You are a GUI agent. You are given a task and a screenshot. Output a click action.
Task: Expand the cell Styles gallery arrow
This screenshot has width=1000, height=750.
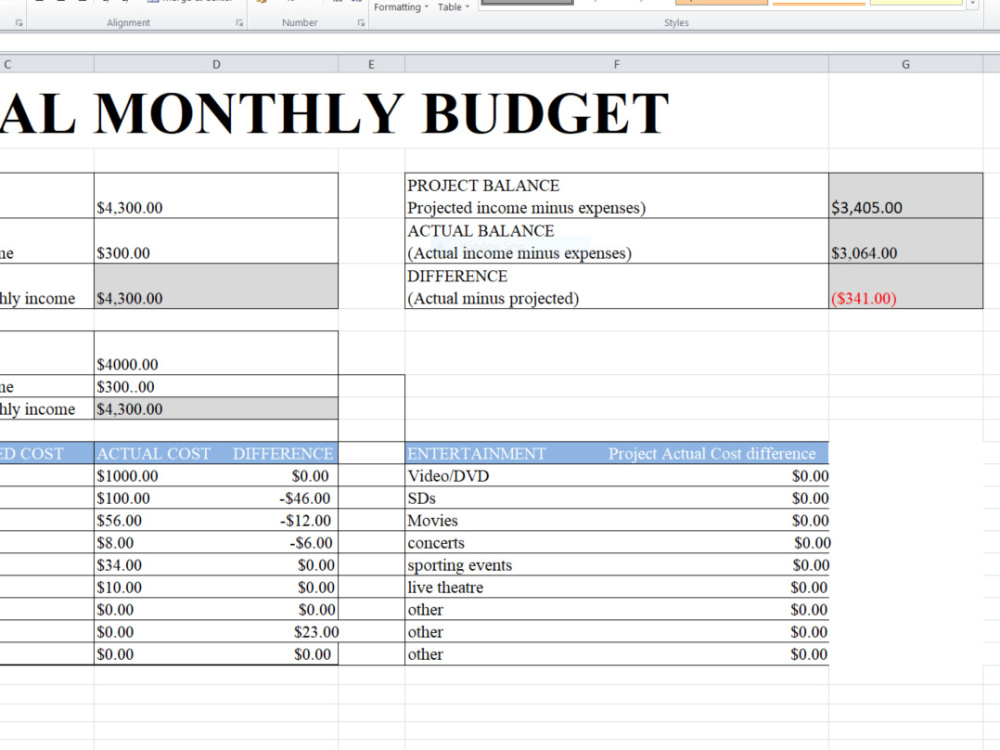click(x=973, y=4)
